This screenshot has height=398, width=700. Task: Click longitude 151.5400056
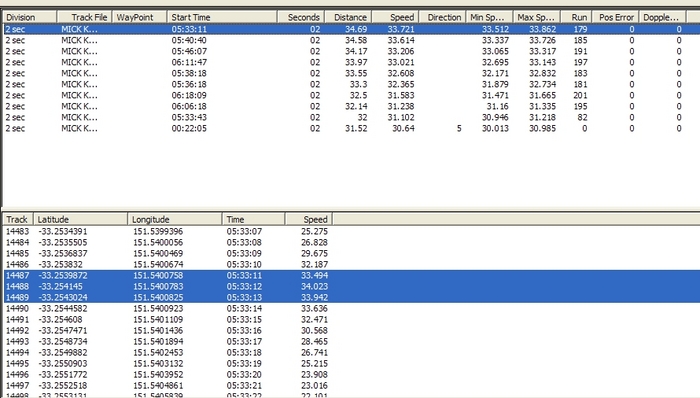158,242
